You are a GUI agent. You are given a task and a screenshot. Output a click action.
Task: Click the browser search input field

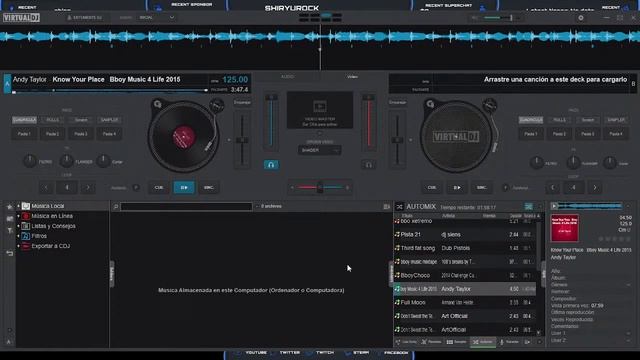[x=186, y=207]
